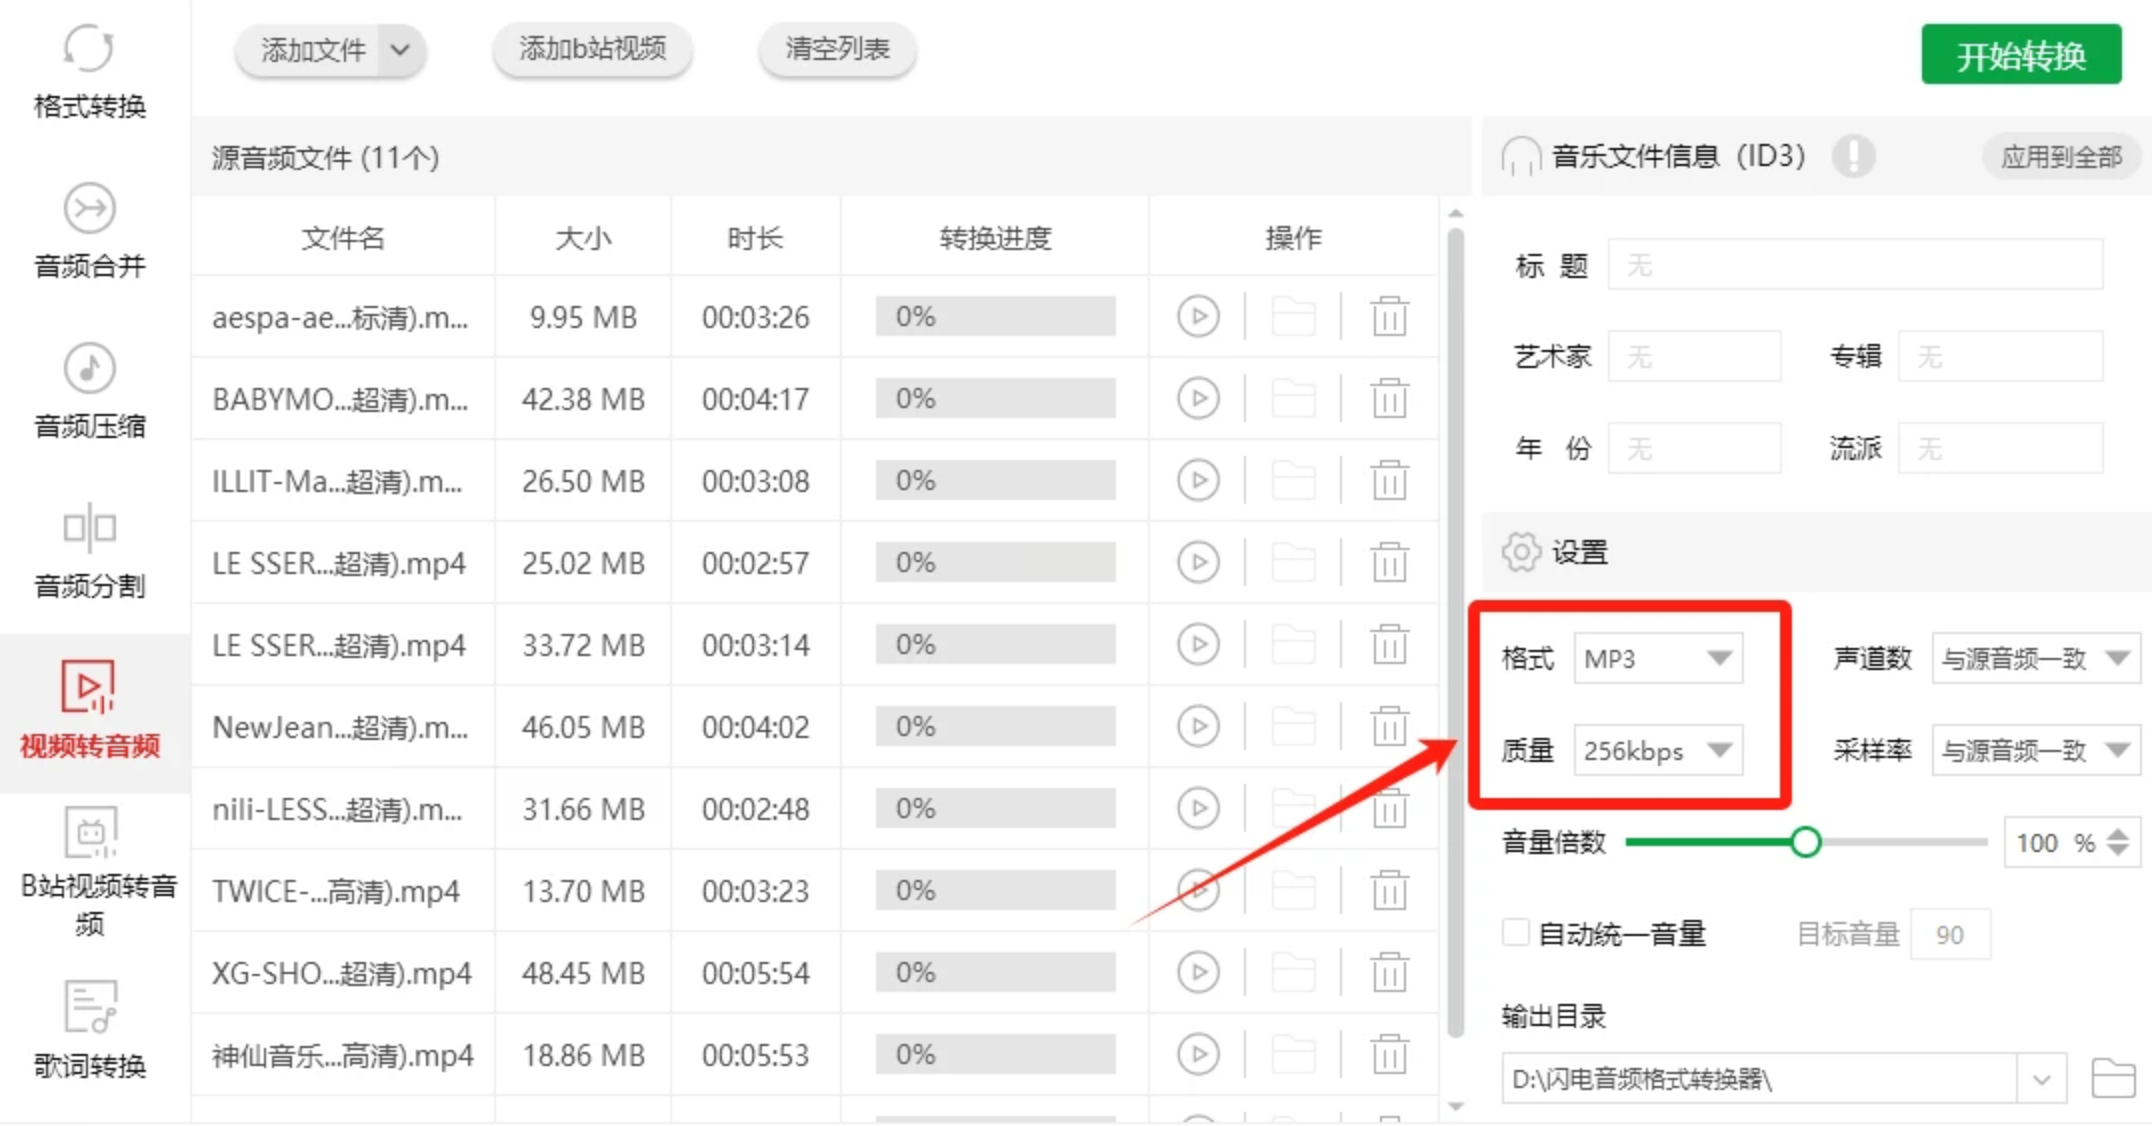Select the TWICE mp4 file name

click(x=336, y=891)
